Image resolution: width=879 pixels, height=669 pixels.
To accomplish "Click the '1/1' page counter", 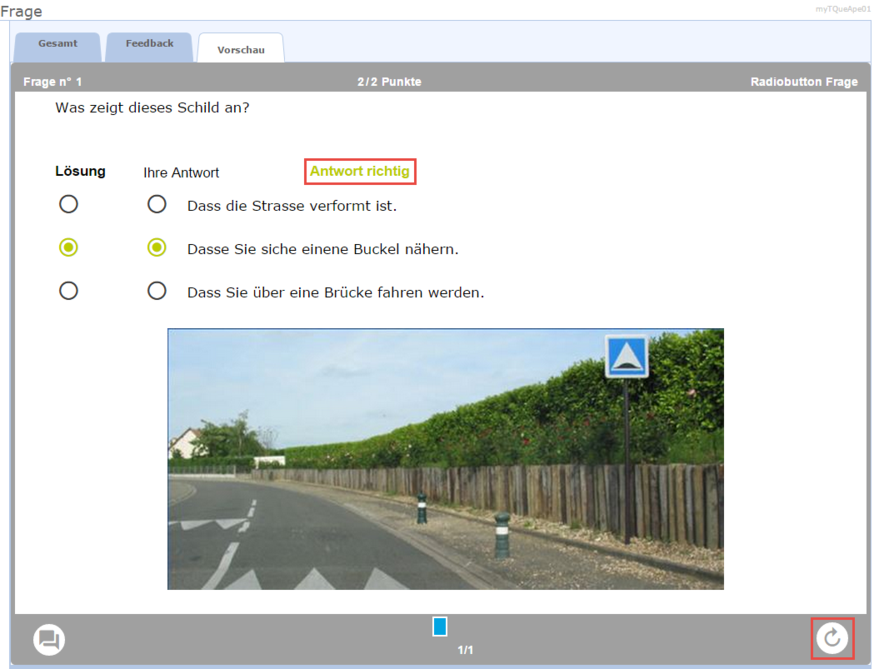I will [x=465, y=650].
